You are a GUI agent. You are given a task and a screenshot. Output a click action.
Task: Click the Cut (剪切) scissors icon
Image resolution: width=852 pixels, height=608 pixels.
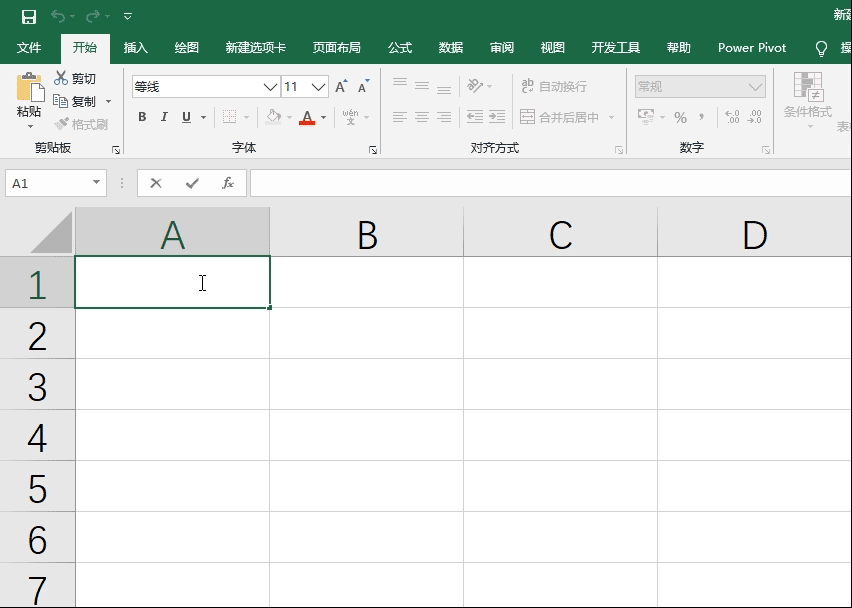point(61,78)
